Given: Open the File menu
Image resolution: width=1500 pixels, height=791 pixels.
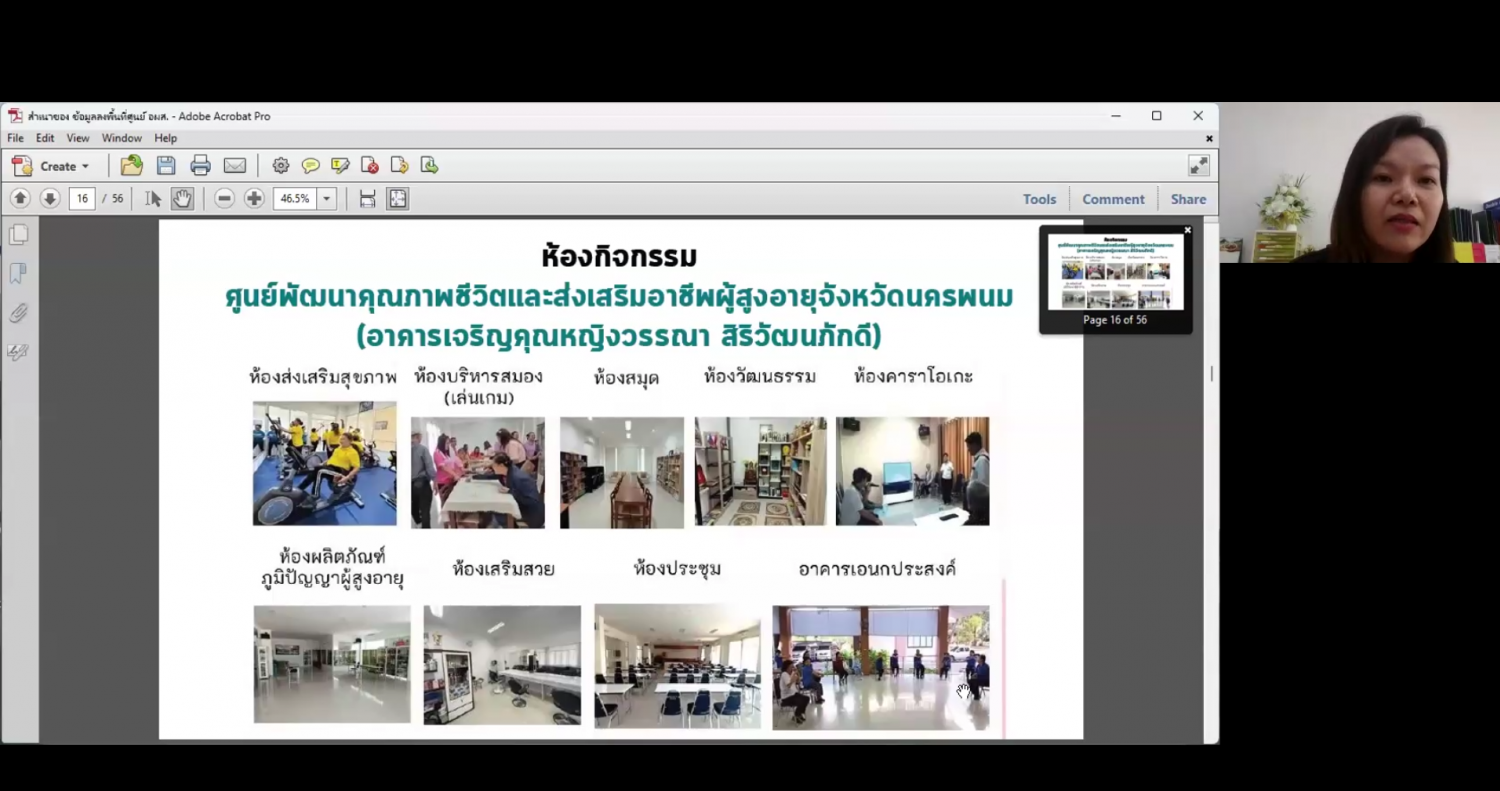Looking at the screenshot, I should point(16,138).
